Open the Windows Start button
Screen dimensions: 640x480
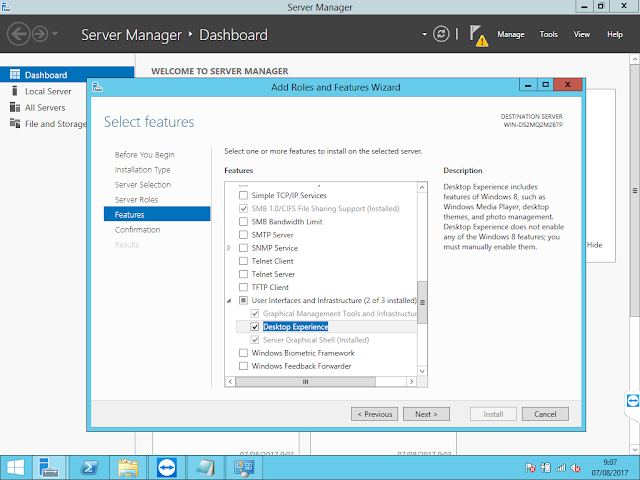pos(16,468)
